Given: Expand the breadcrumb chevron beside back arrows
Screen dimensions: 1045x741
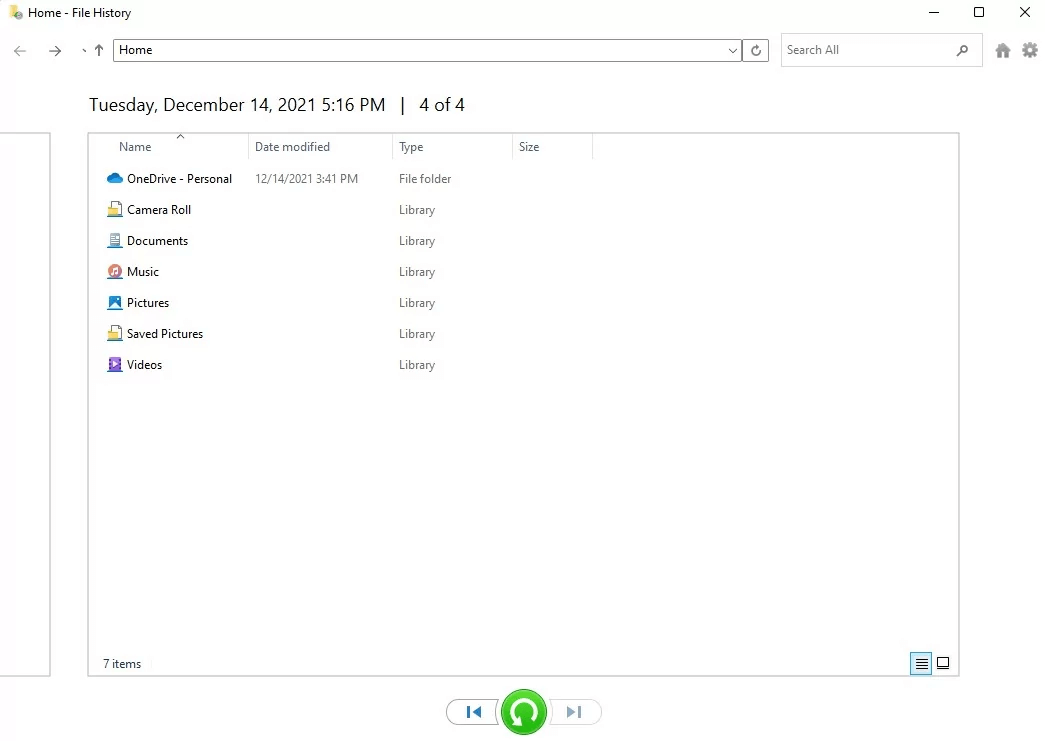Looking at the screenshot, I should tap(83, 49).
